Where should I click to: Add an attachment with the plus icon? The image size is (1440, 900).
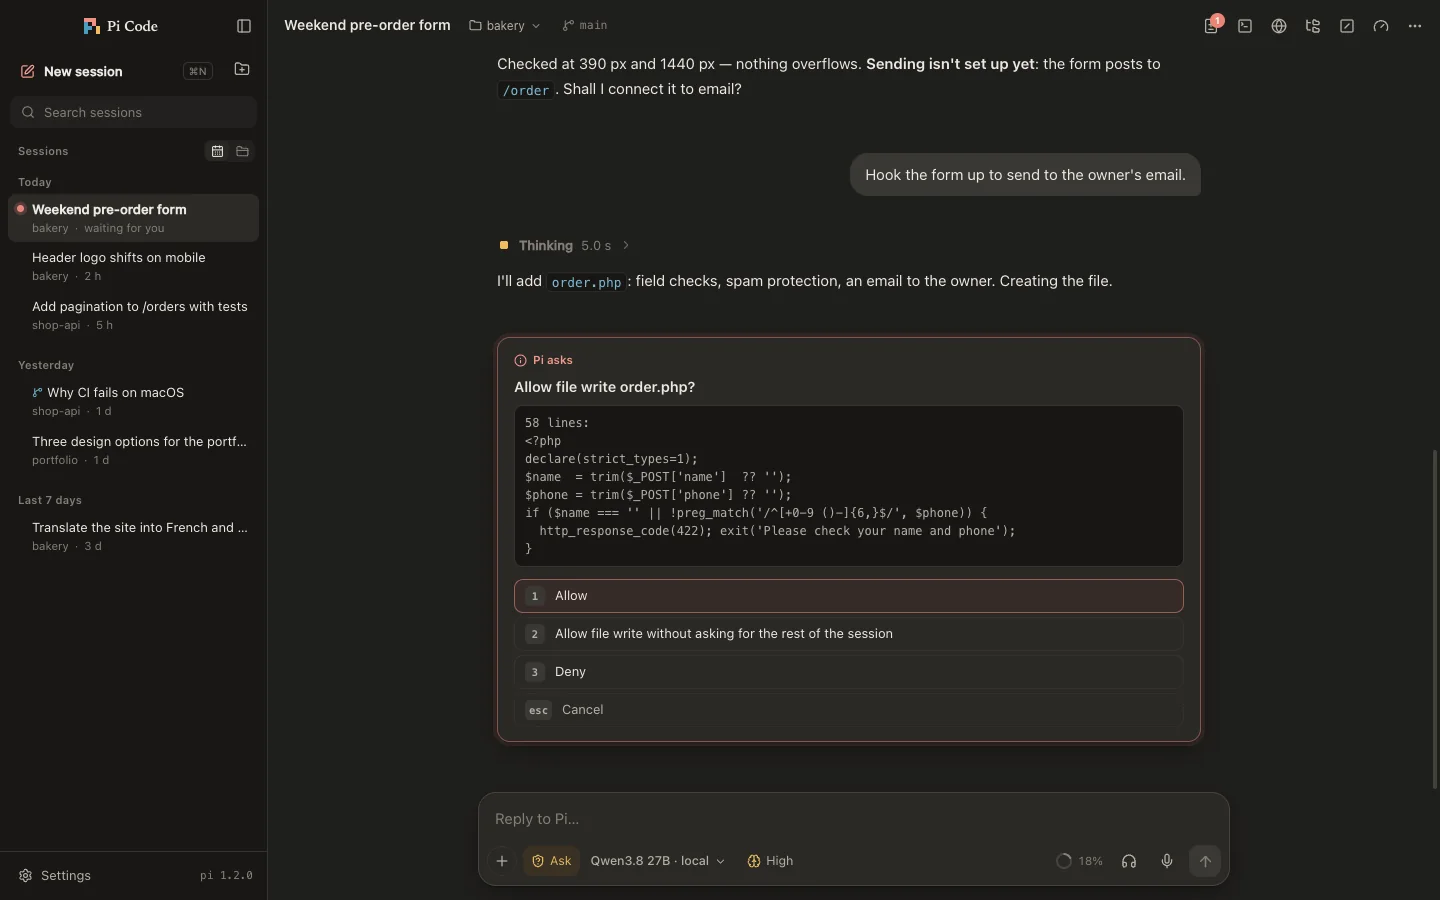[502, 861]
